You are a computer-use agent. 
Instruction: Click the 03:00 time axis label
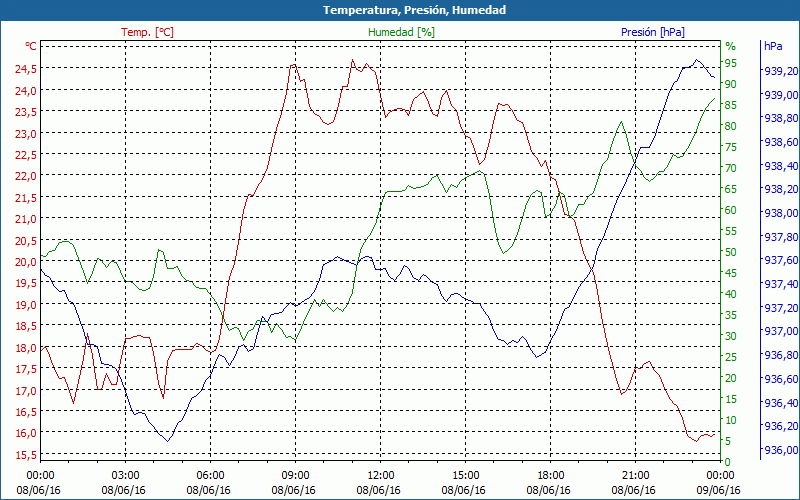point(126,476)
